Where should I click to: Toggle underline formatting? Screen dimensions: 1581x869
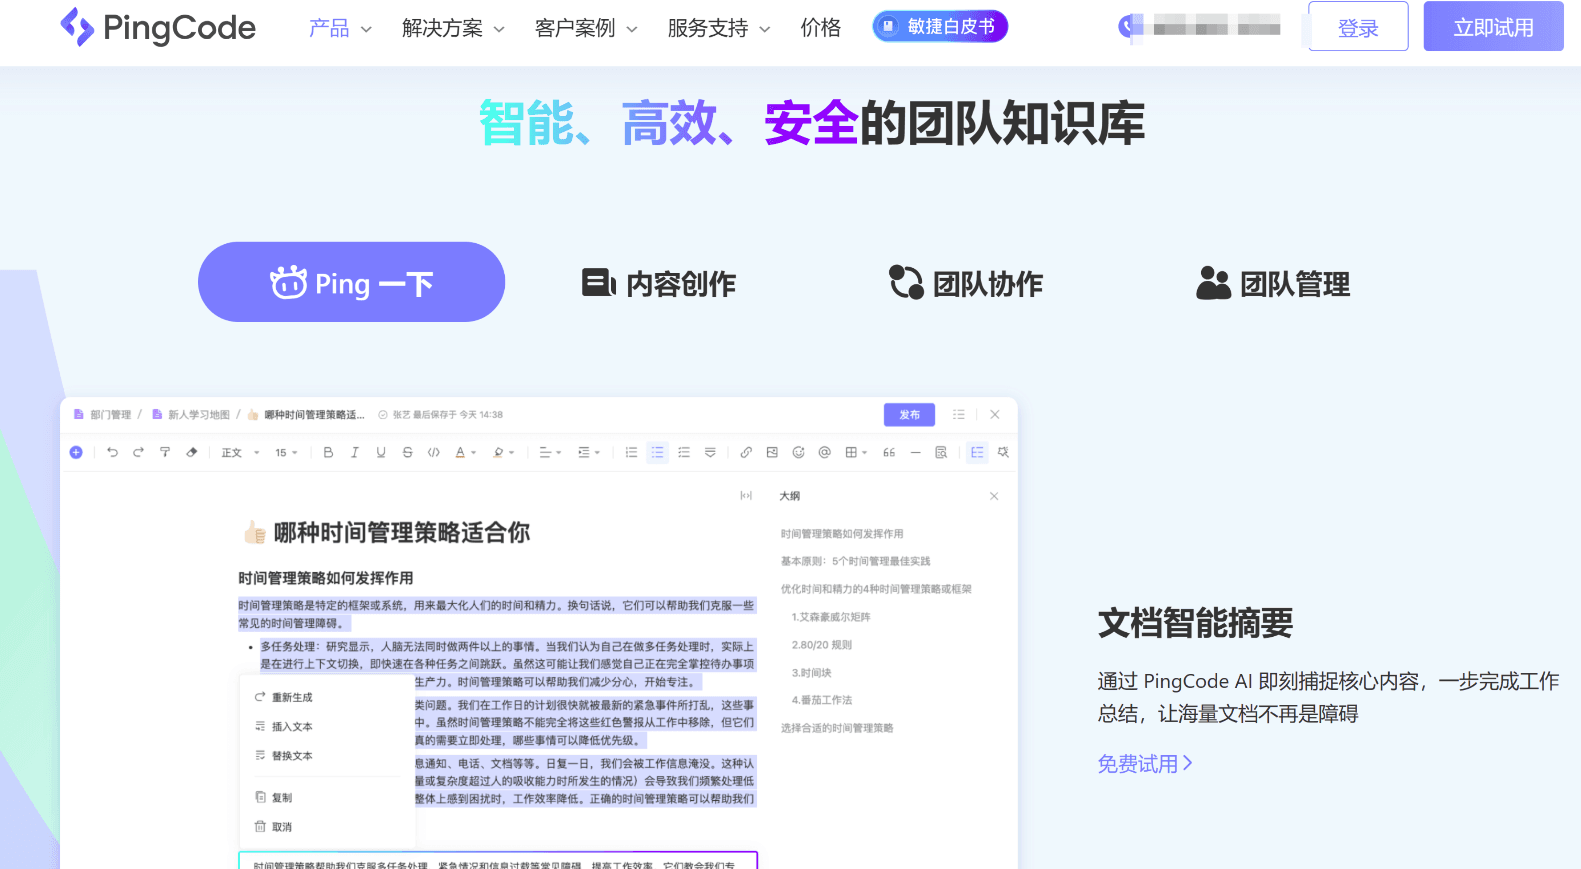coord(381,453)
